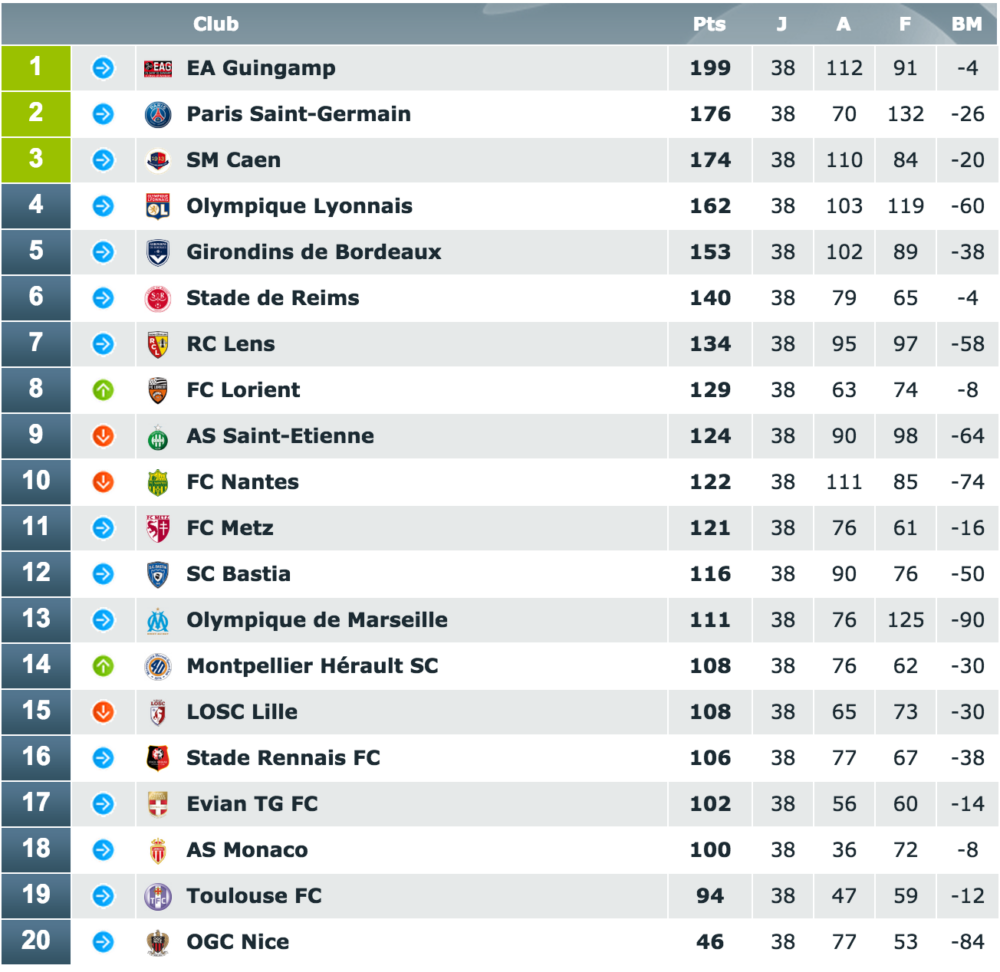Select the Paris Saint-Germain logo
1000x972 pixels.
coord(159,113)
